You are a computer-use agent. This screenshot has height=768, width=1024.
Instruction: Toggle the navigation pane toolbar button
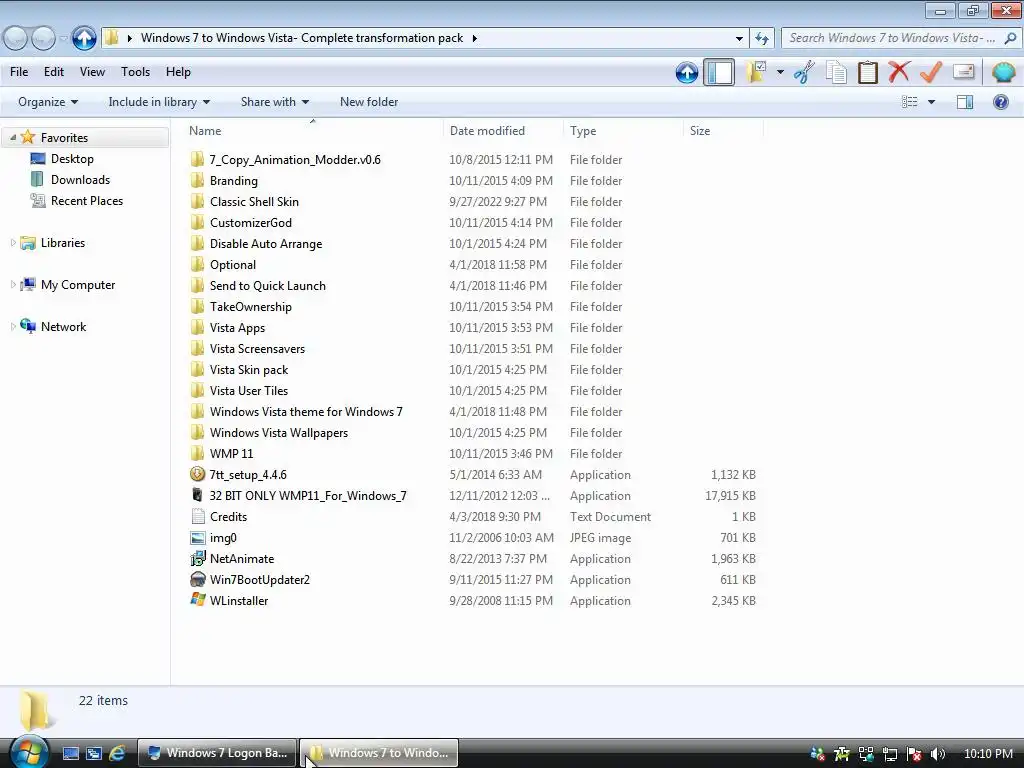tap(719, 72)
